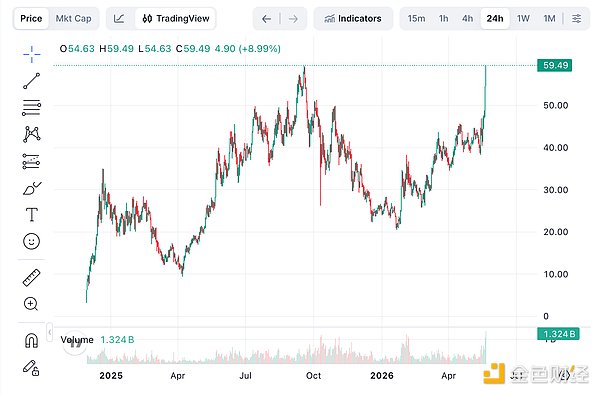Select the TradingView chart mode
600x395 pixels.
click(176, 18)
